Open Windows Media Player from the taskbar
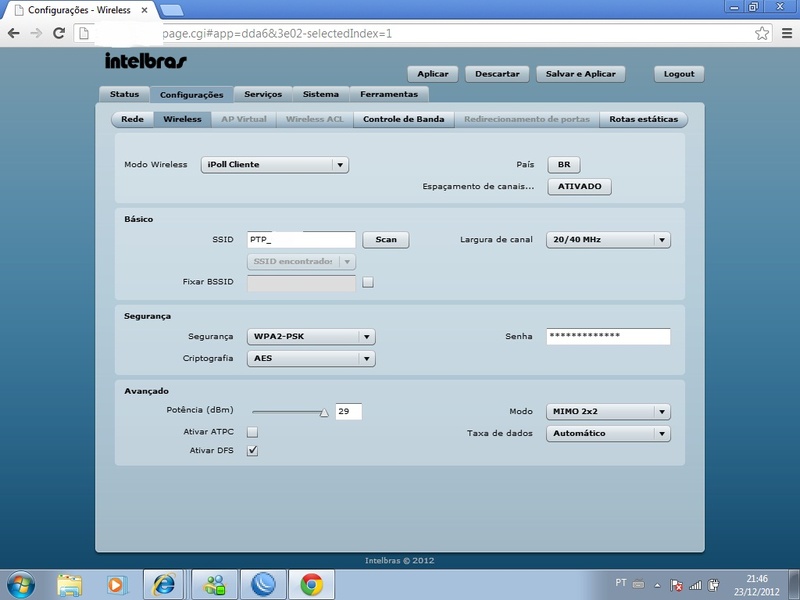Viewport: 800px width, 600px height. coord(116,585)
